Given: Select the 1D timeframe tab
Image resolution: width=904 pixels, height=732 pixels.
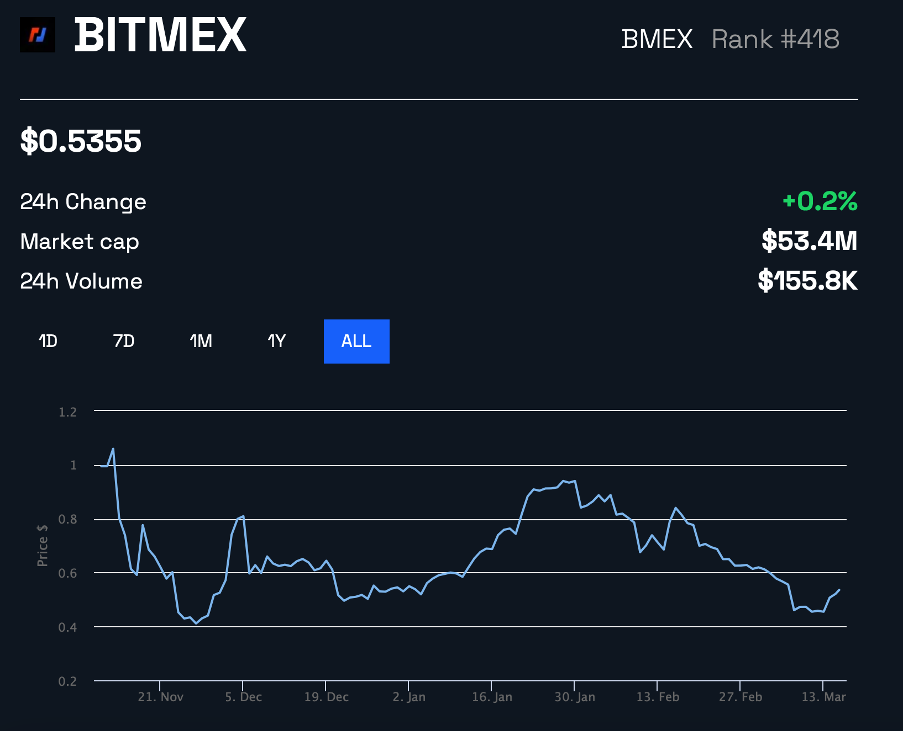Looking at the screenshot, I should [x=46, y=341].
